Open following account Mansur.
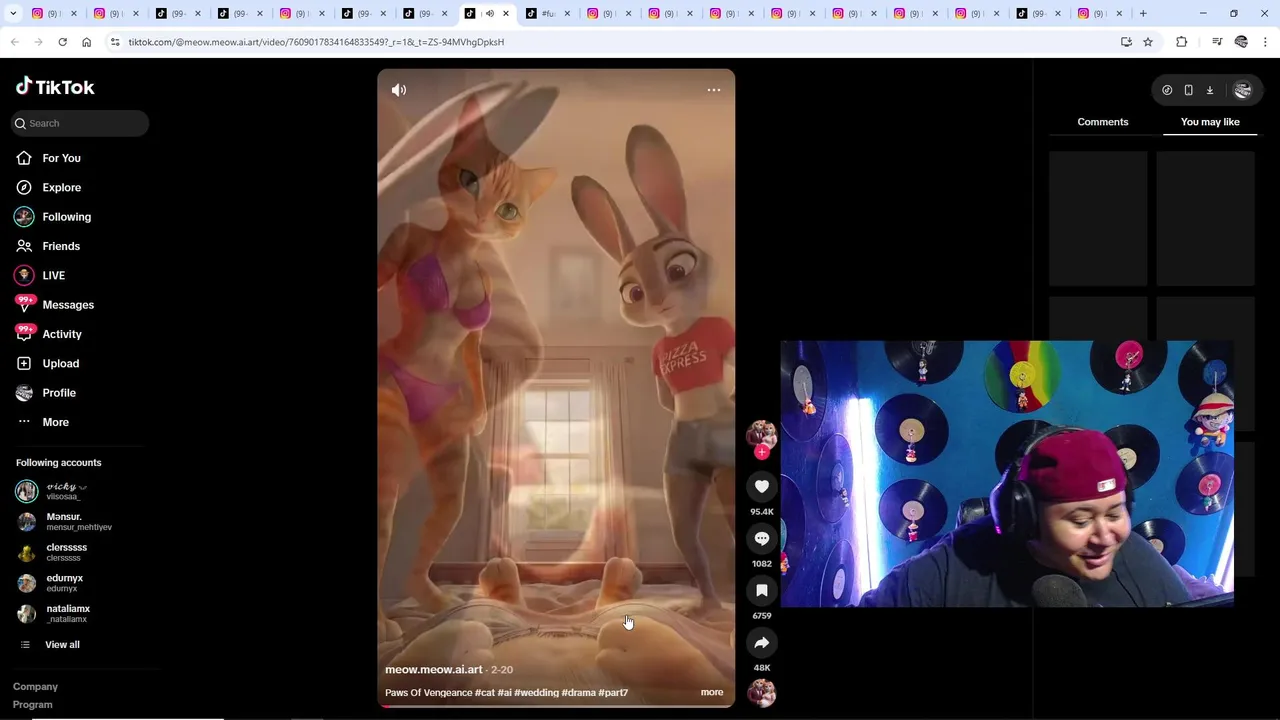 tap(65, 522)
